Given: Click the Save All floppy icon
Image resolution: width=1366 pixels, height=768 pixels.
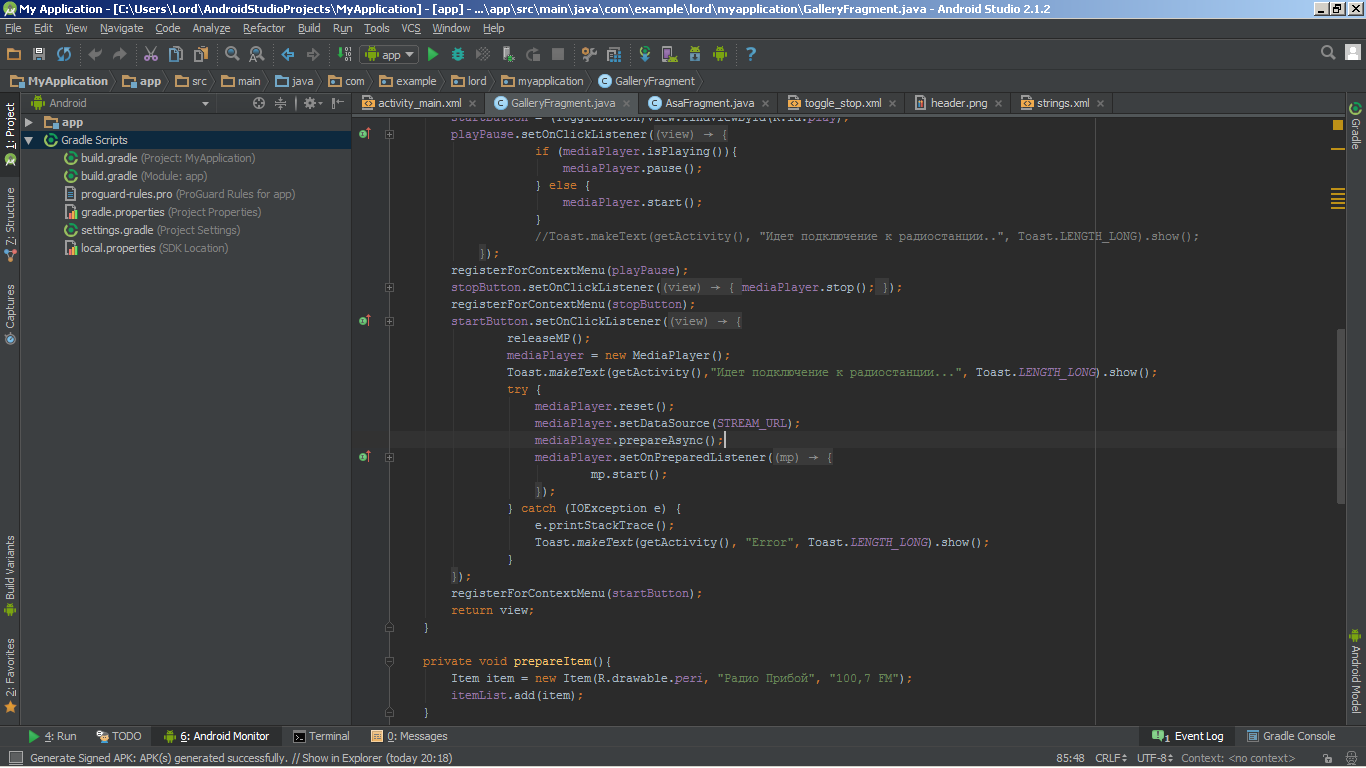Looking at the screenshot, I should point(39,54).
